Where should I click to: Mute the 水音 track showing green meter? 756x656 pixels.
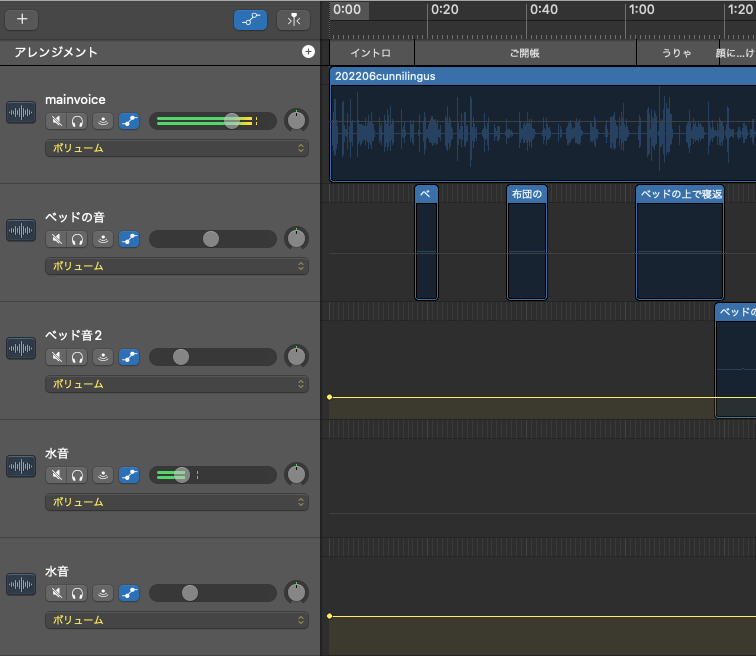[x=56, y=475]
